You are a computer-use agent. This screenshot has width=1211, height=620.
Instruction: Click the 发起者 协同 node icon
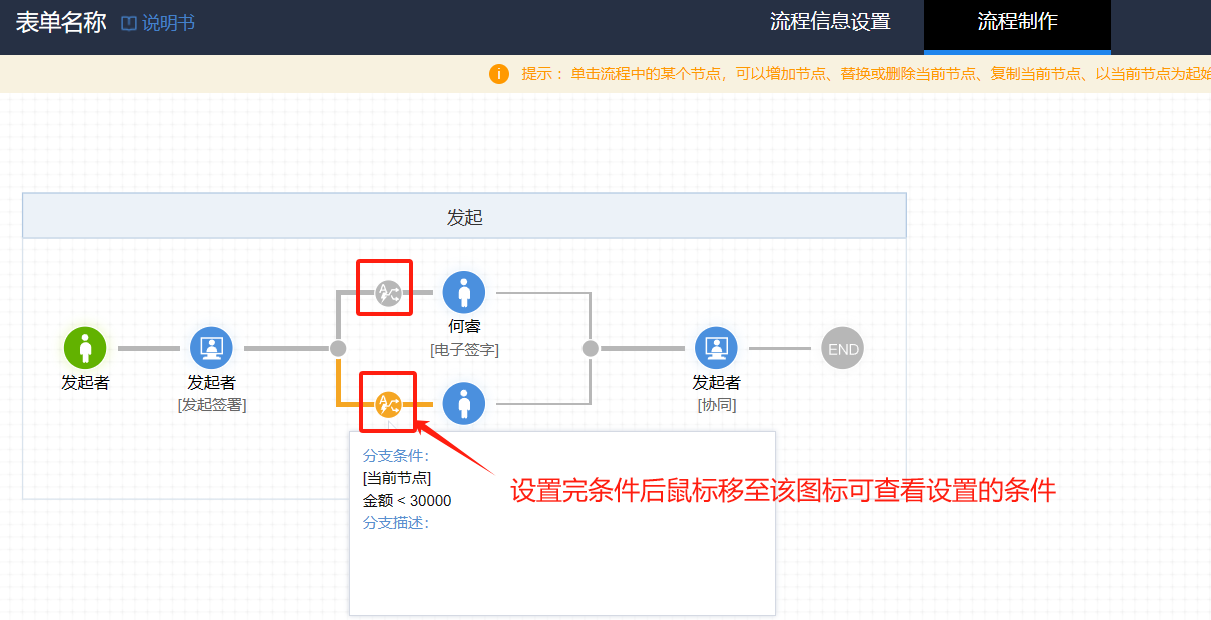tap(716, 348)
